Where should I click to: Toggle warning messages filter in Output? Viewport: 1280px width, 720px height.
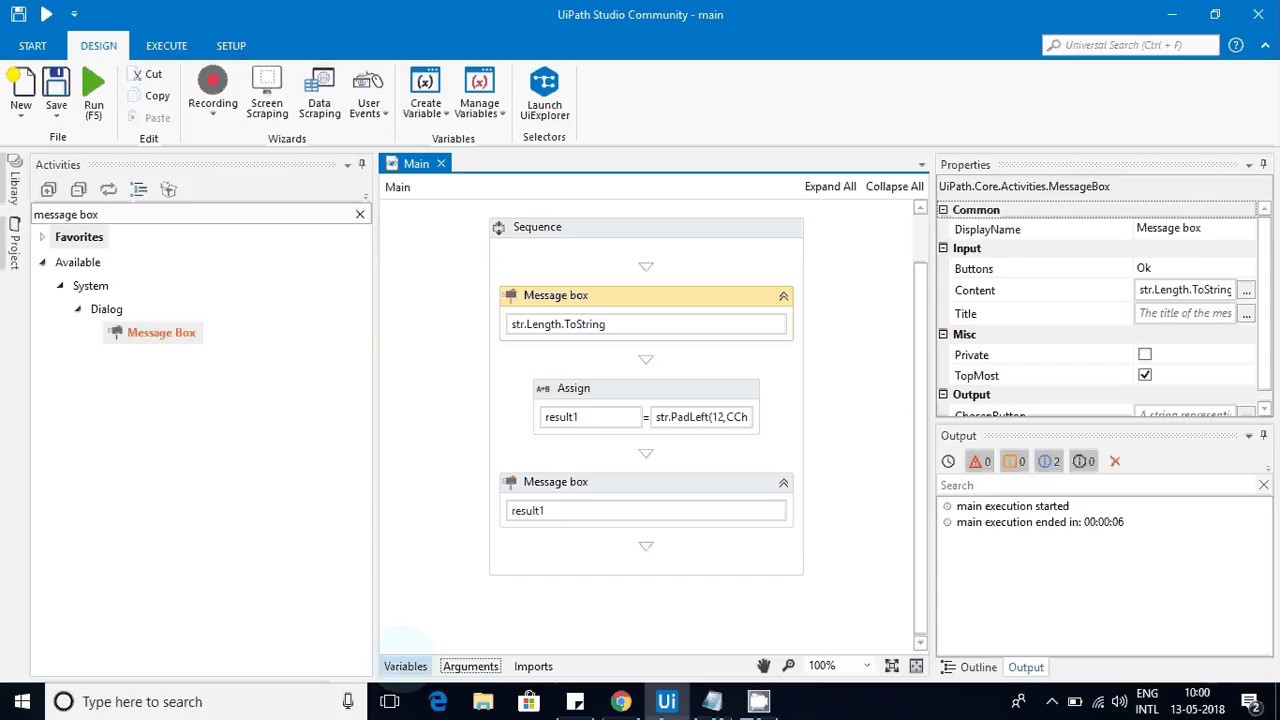coord(1014,461)
